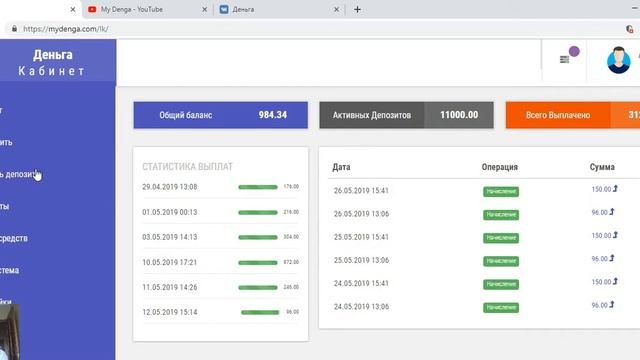
Task: Click the Сумма column header
Action: [602, 167]
